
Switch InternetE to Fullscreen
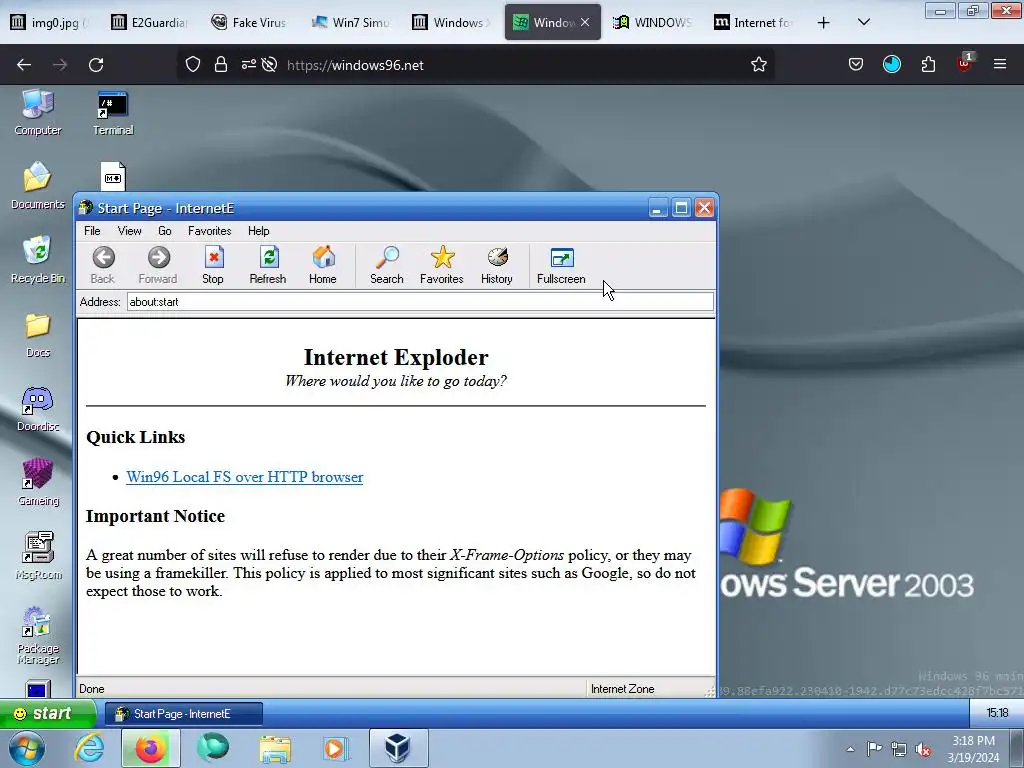561,264
